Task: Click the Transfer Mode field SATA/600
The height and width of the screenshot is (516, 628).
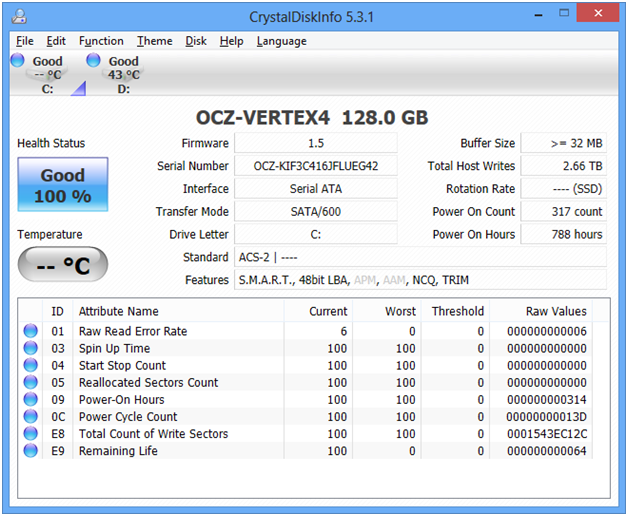Action: pos(316,212)
